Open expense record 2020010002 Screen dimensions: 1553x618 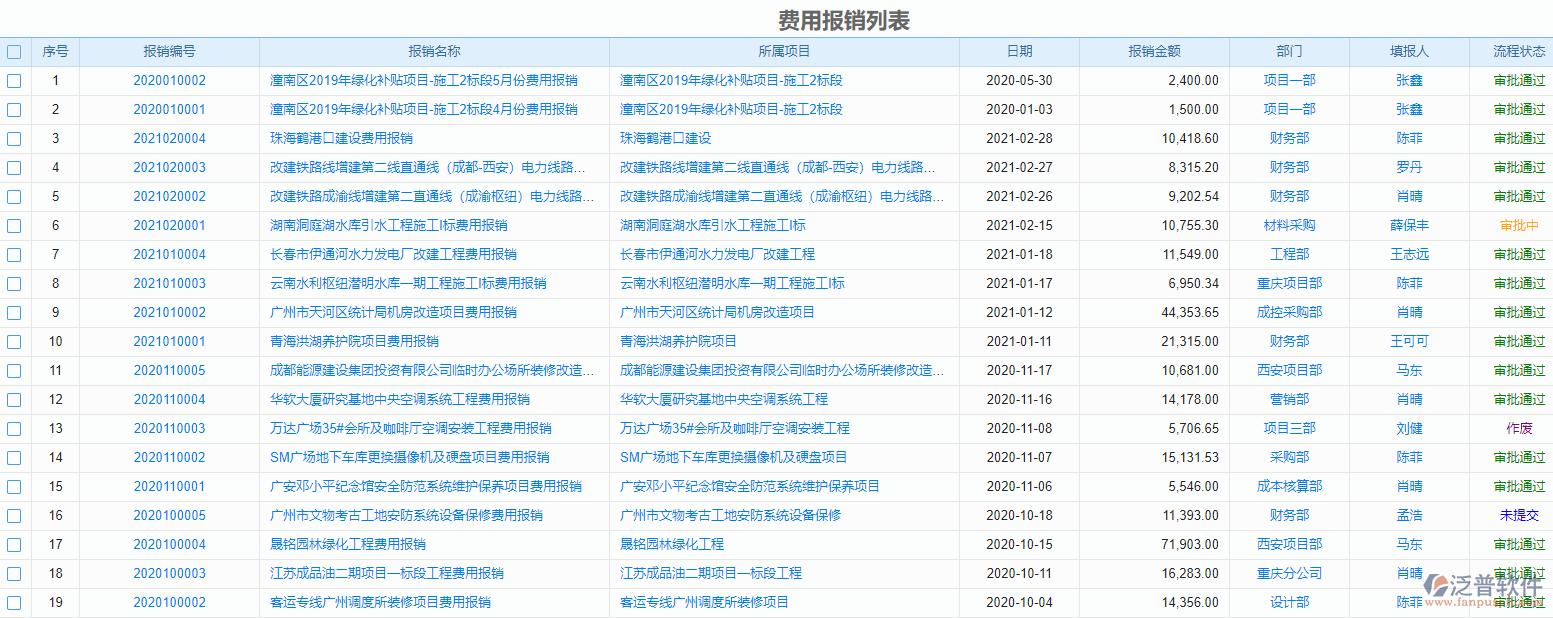pos(170,80)
